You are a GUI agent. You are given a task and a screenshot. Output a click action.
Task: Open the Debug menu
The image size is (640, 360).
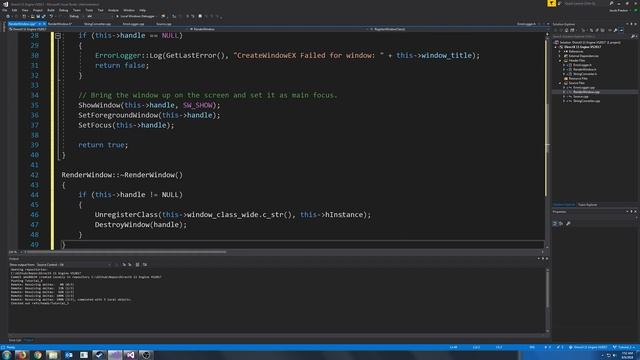[x=63, y=10]
